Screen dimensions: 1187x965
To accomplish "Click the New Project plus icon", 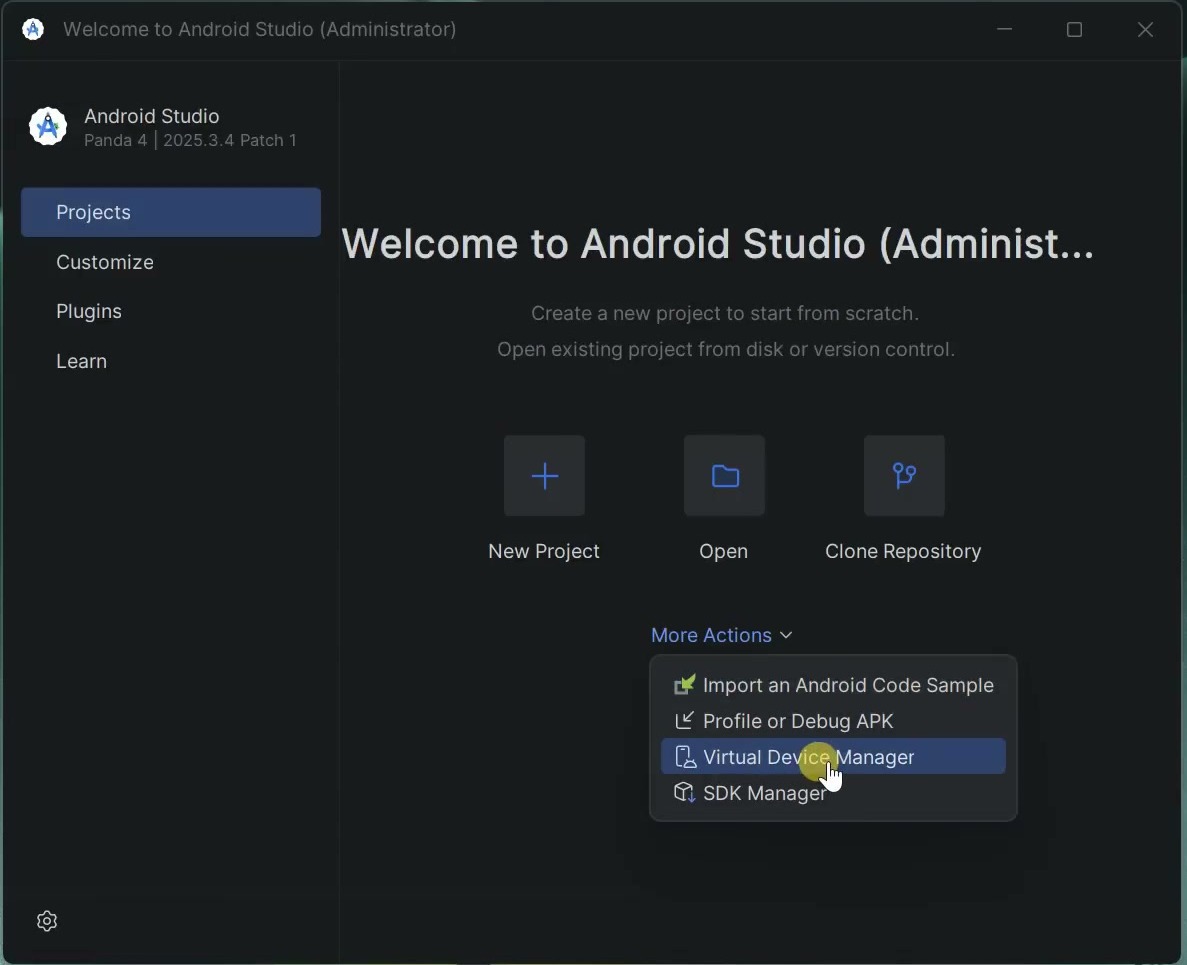I will click(544, 476).
